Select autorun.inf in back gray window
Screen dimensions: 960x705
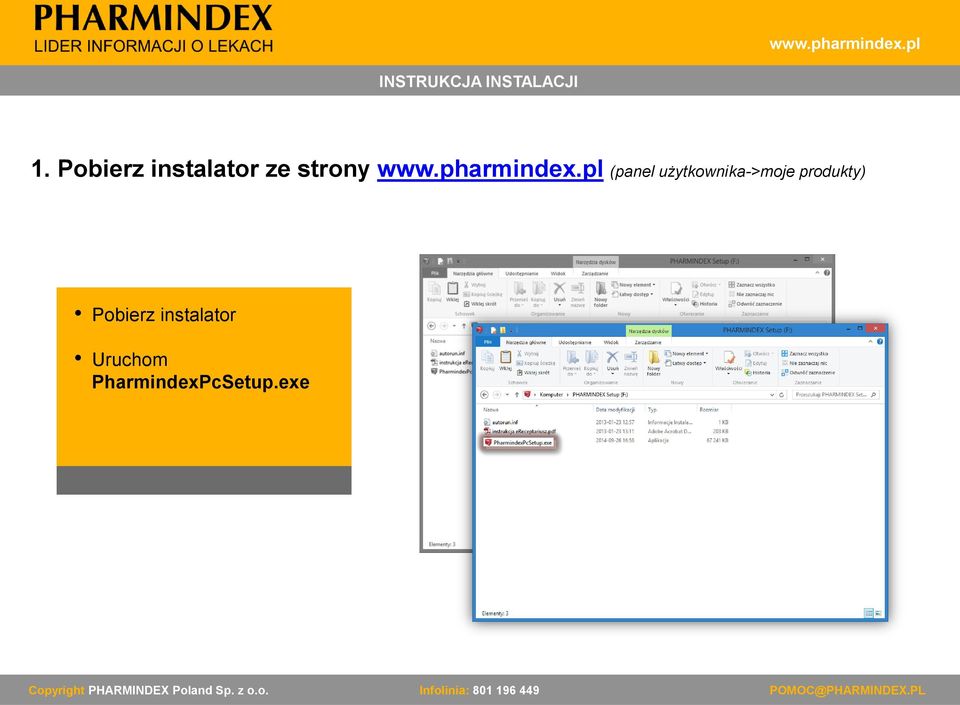[448, 353]
